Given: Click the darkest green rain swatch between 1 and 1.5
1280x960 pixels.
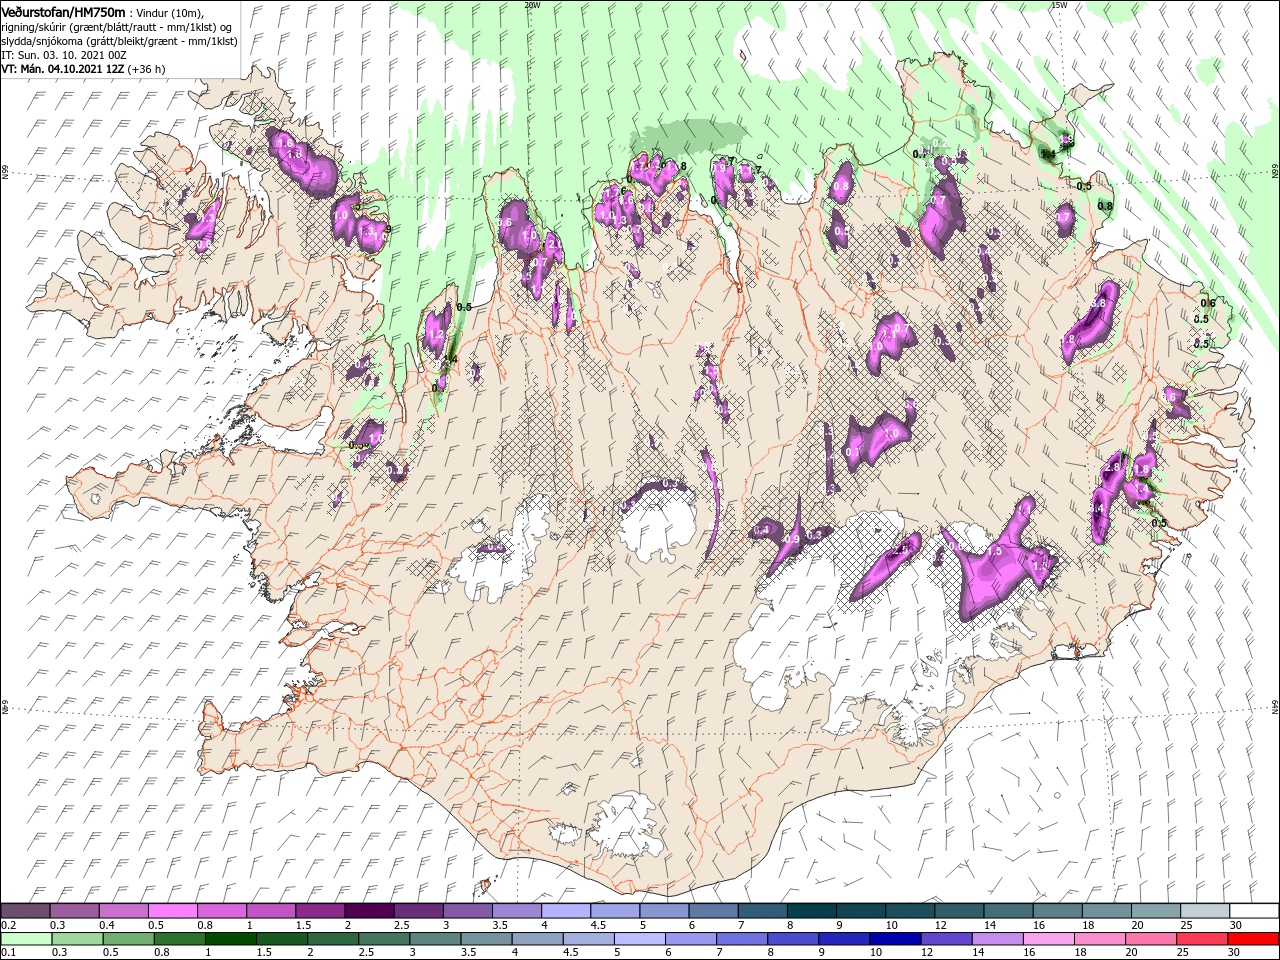Looking at the screenshot, I should 230,939.
